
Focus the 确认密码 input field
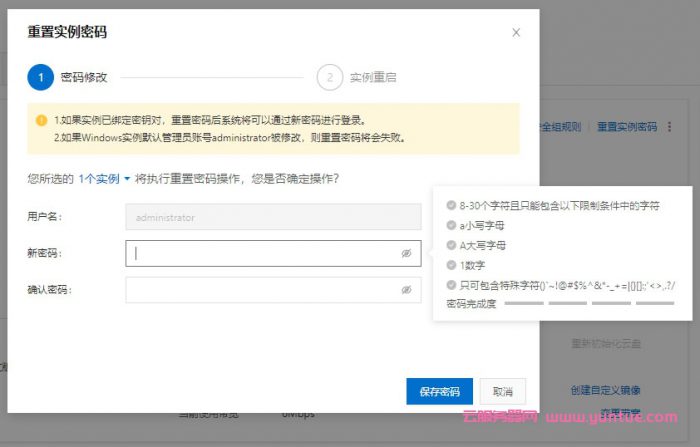pos(265,290)
